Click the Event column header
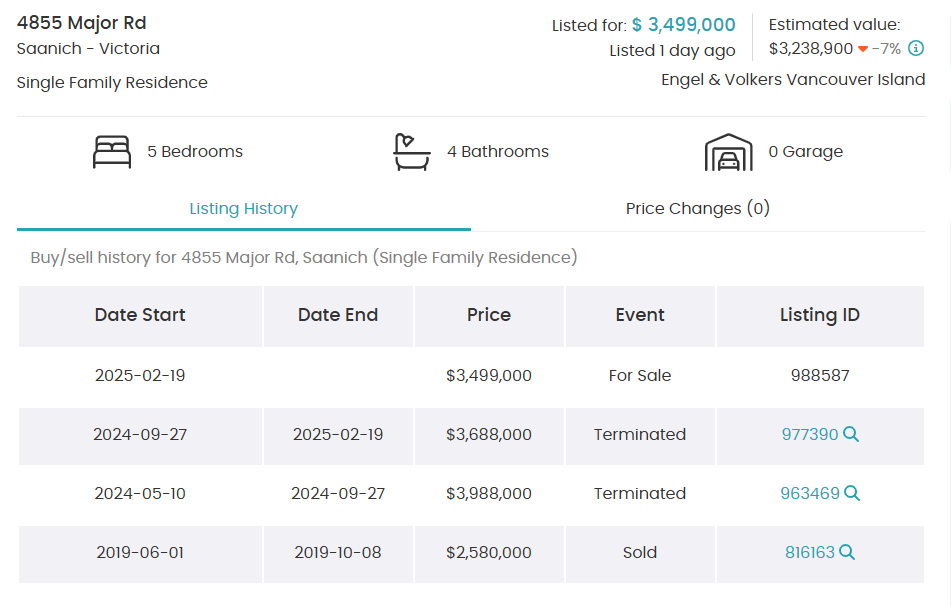 click(640, 315)
